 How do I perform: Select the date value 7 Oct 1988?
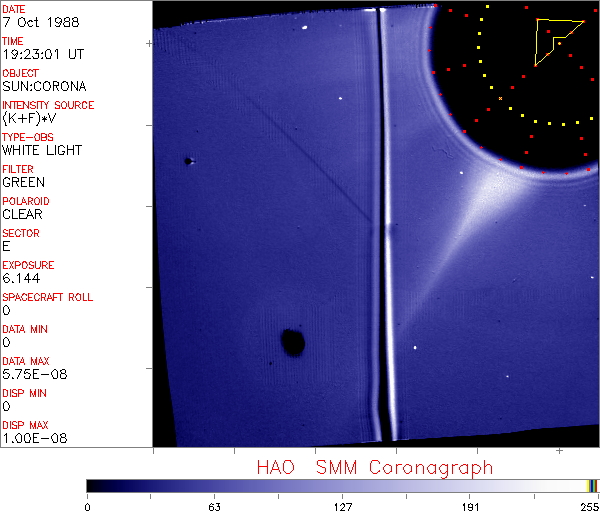tap(36, 23)
